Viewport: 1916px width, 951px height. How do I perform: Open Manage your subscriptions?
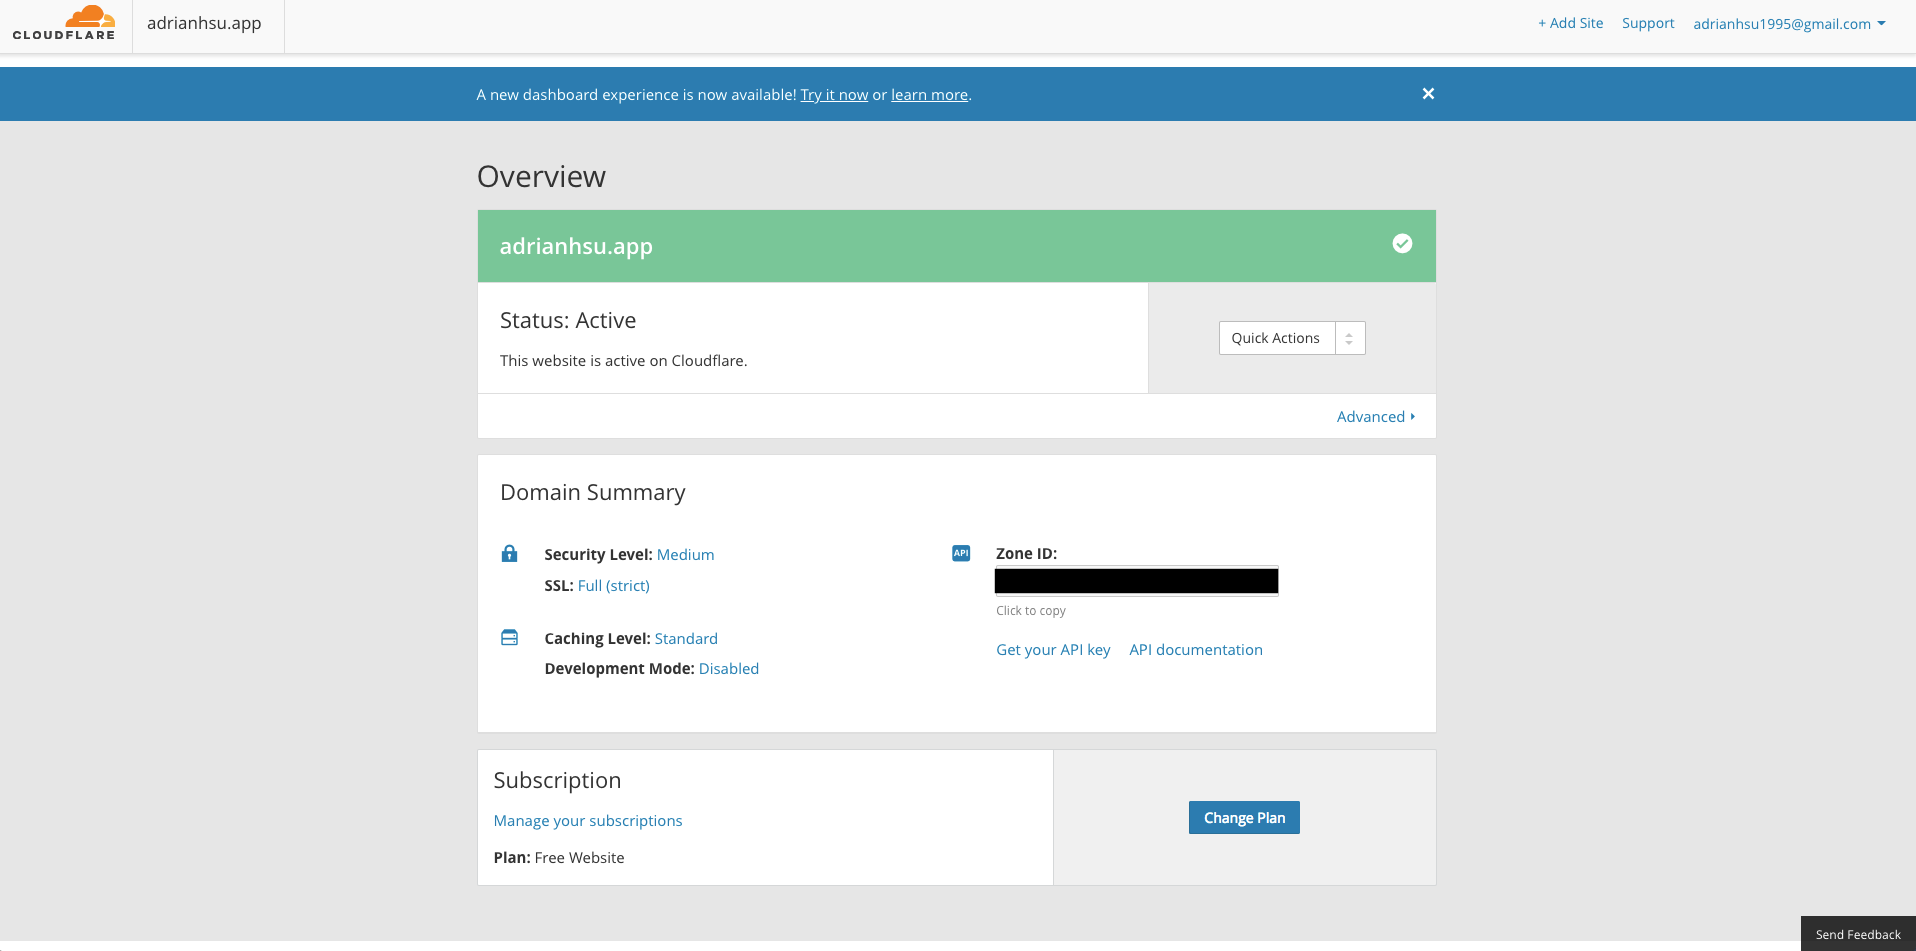tap(588, 820)
